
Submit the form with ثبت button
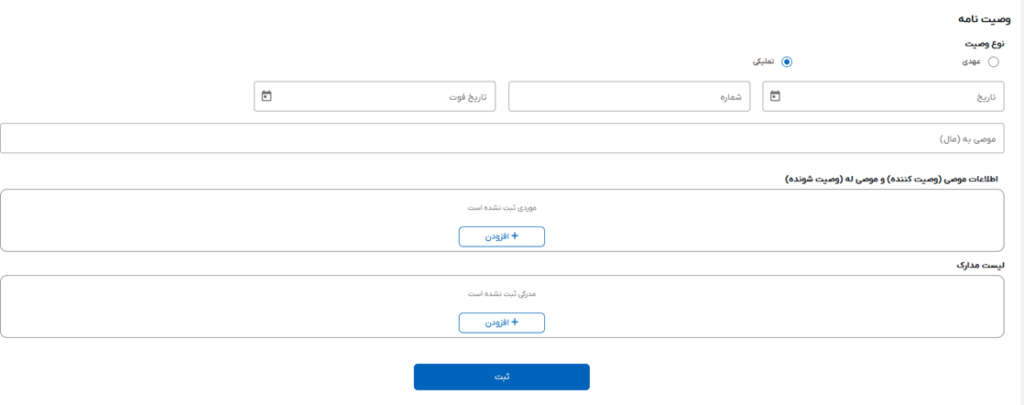pos(502,377)
